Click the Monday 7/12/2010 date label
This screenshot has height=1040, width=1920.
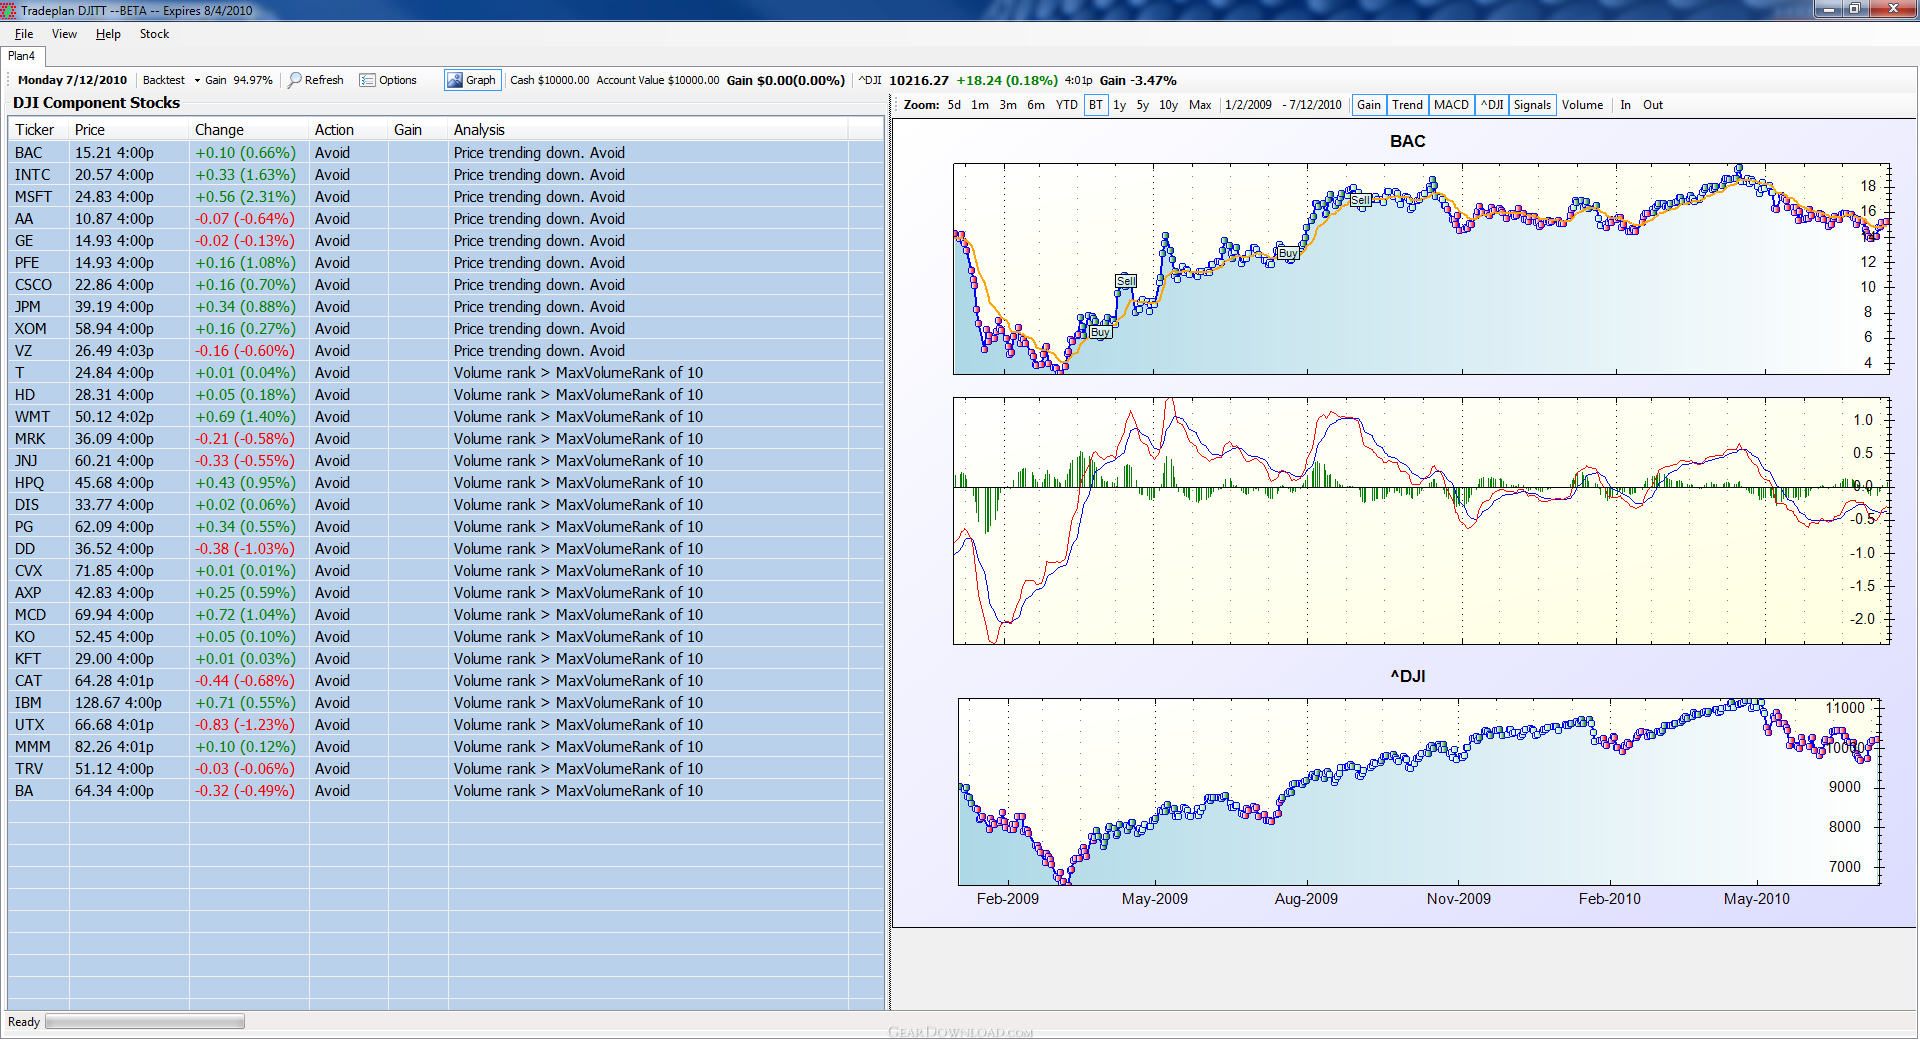tap(72, 80)
